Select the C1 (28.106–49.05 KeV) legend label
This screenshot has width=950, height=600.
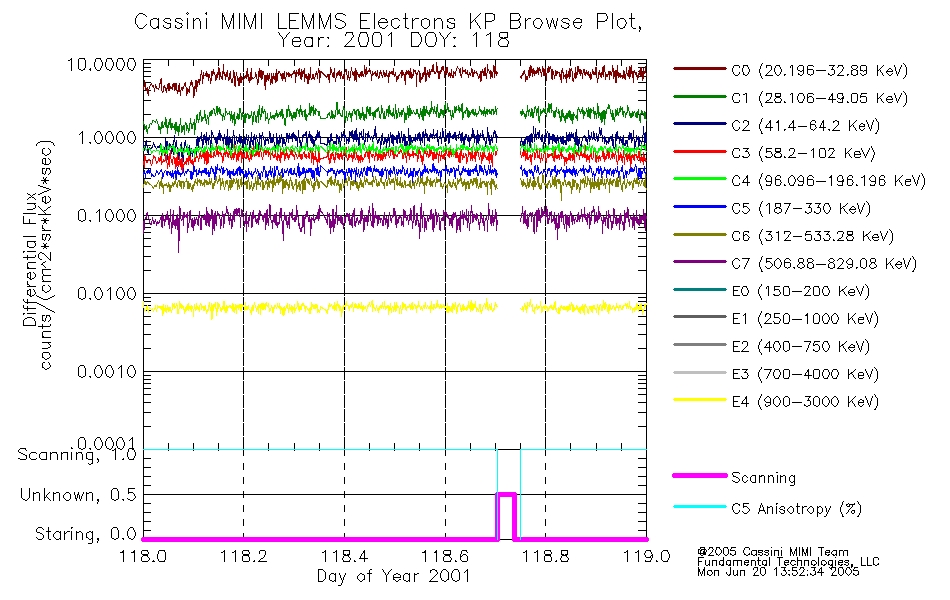pyautogui.click(x=819, y=98)
